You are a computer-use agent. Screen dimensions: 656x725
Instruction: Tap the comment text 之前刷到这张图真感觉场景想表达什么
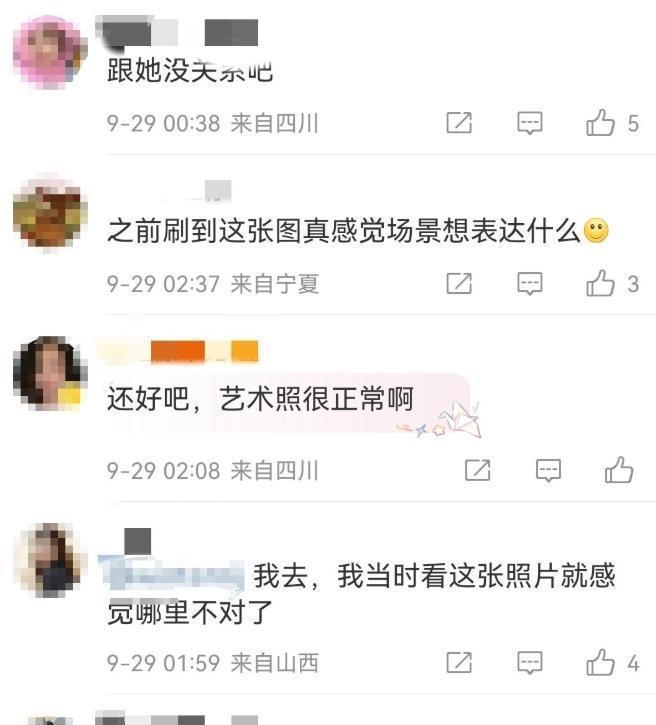click(x=343, y=231)
